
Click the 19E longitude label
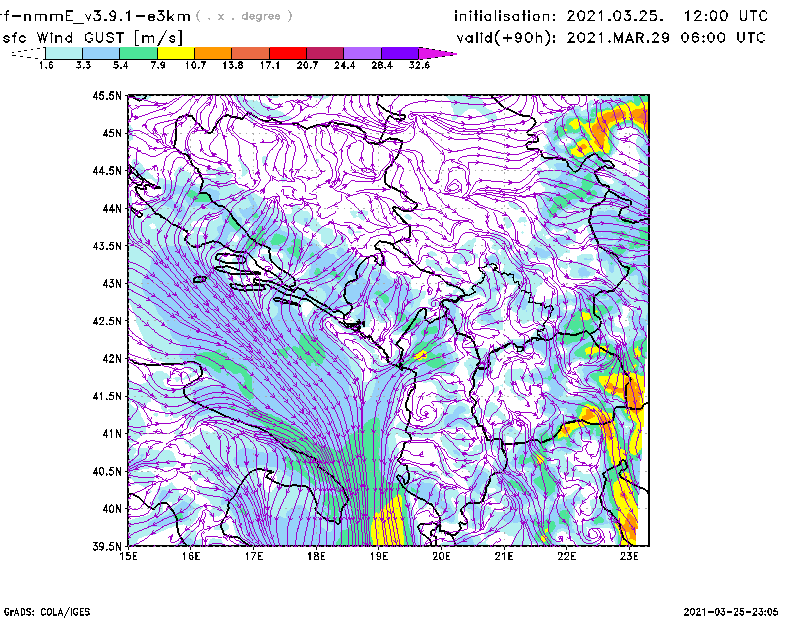379,556
